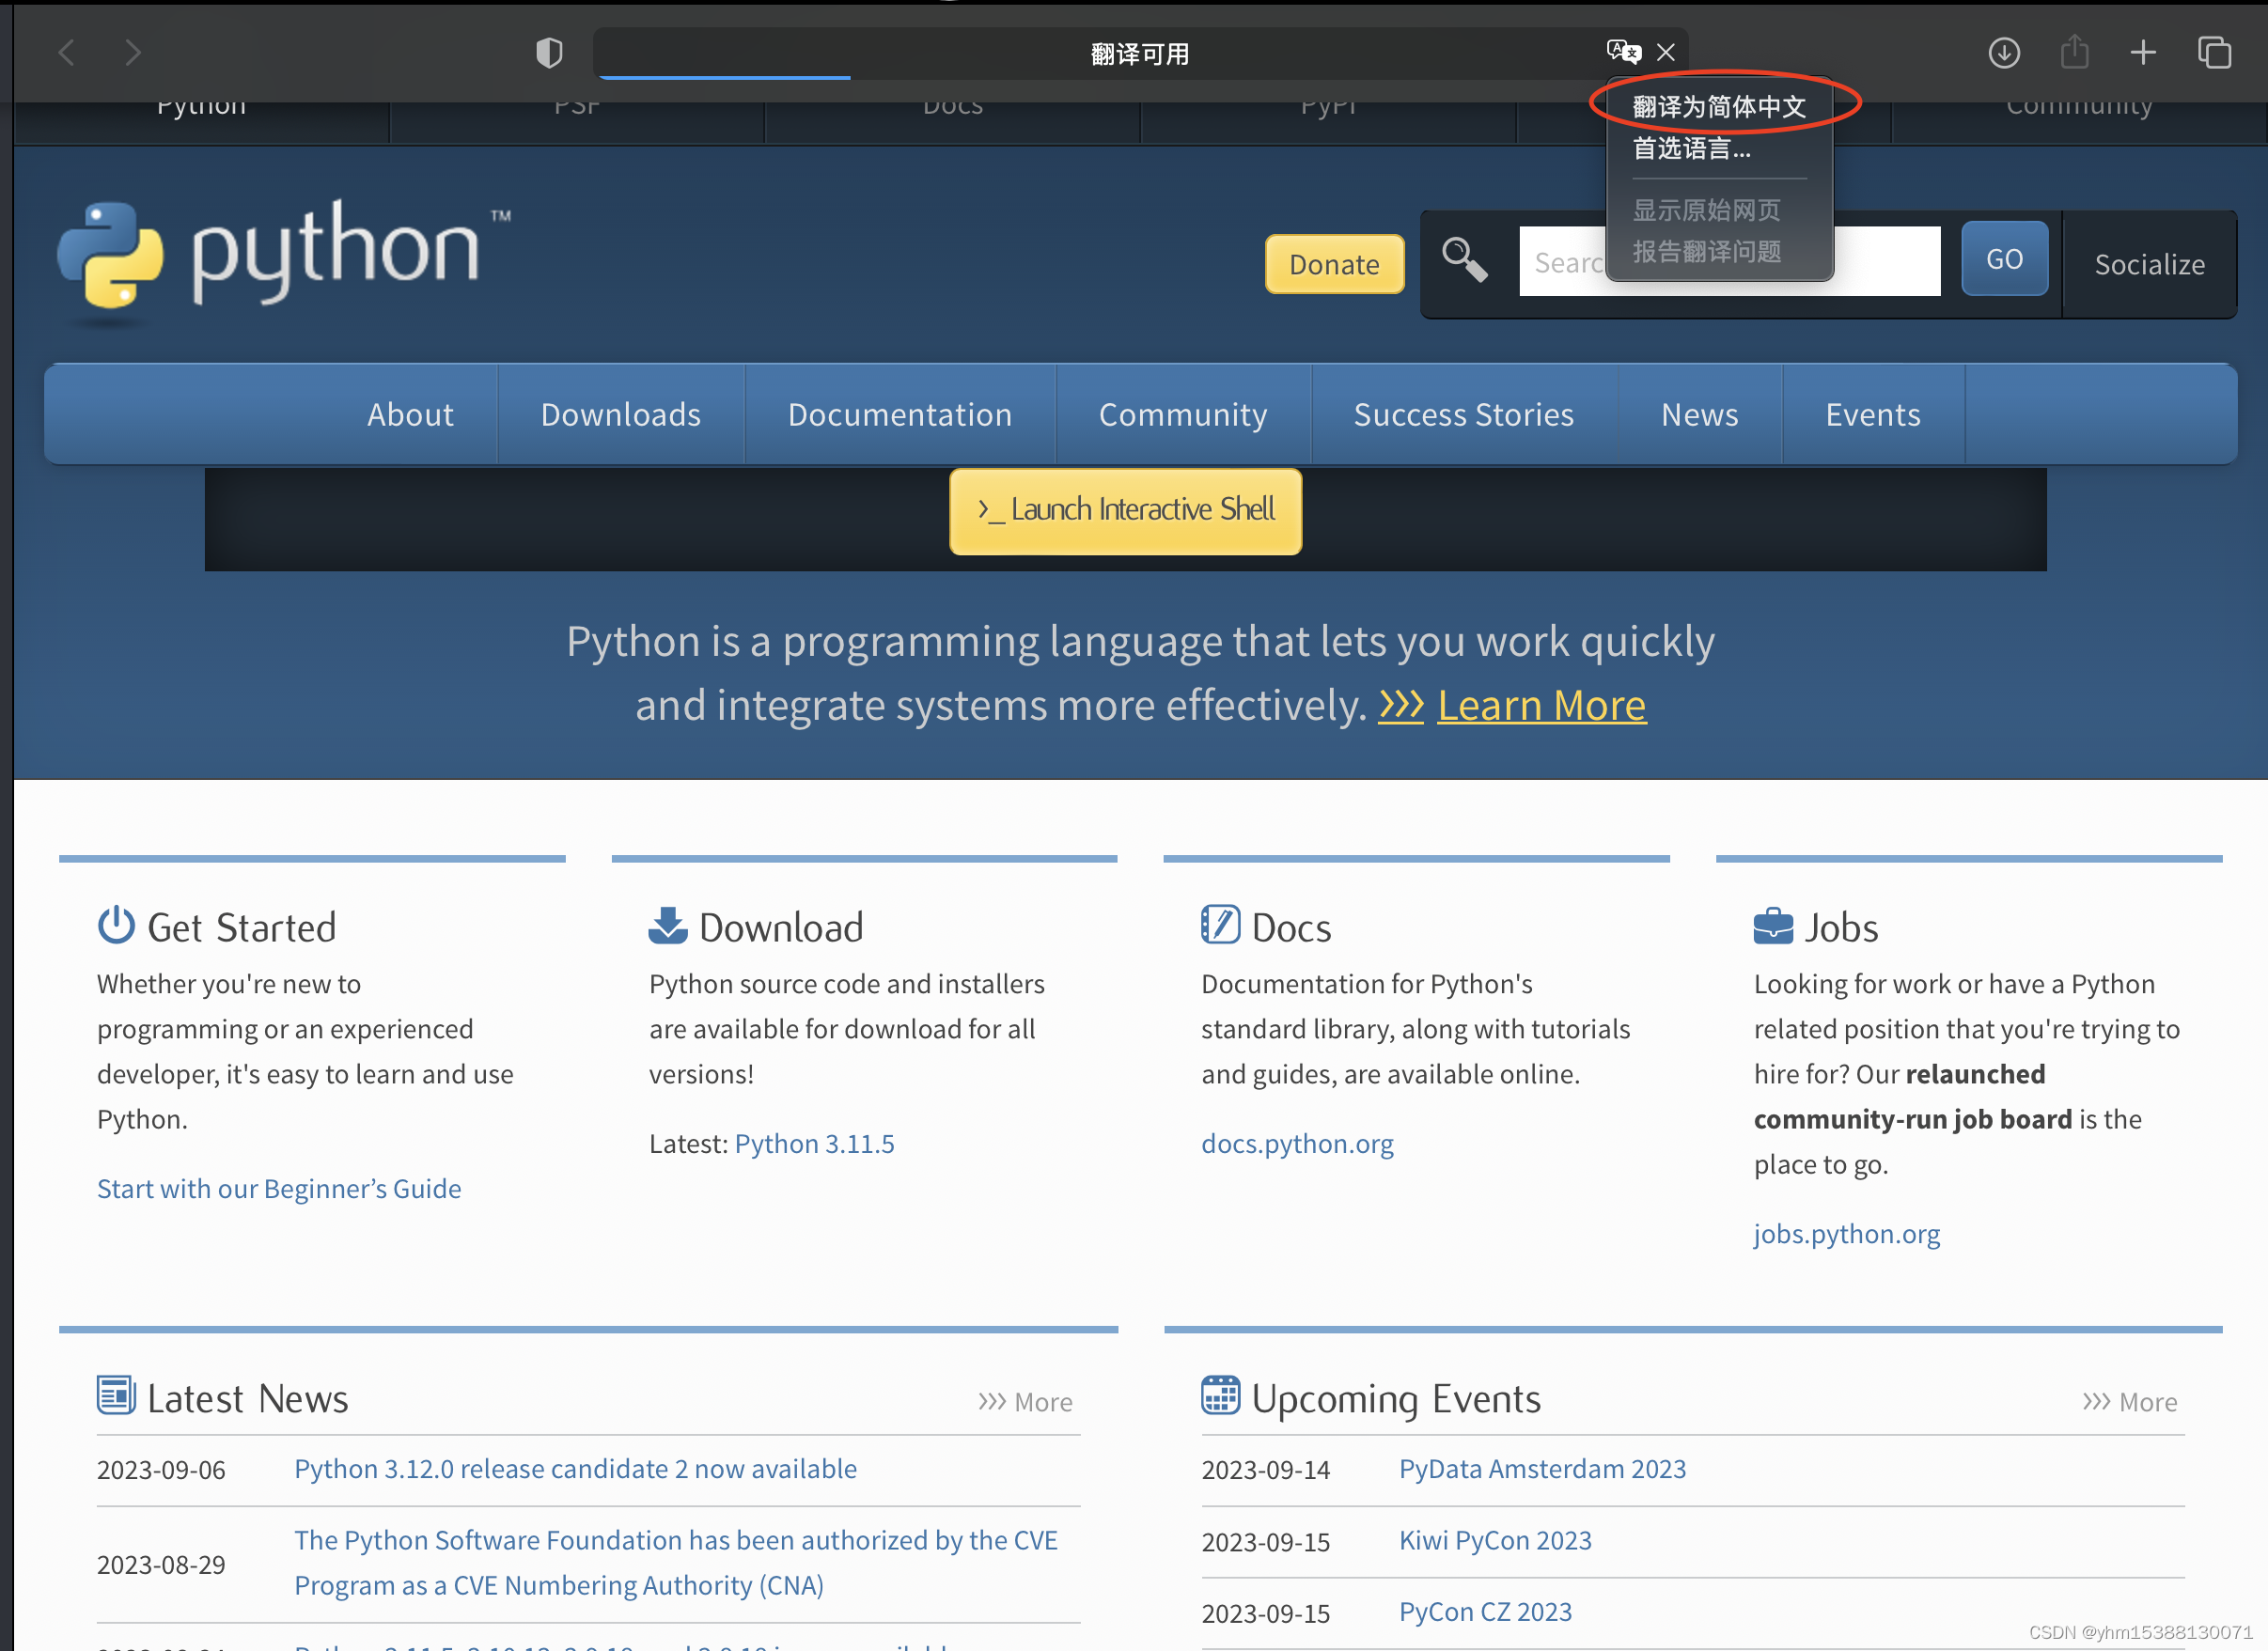Launch Interactive Shell button
This screenshot has width=2268, height=1651.
[1125, 511]
